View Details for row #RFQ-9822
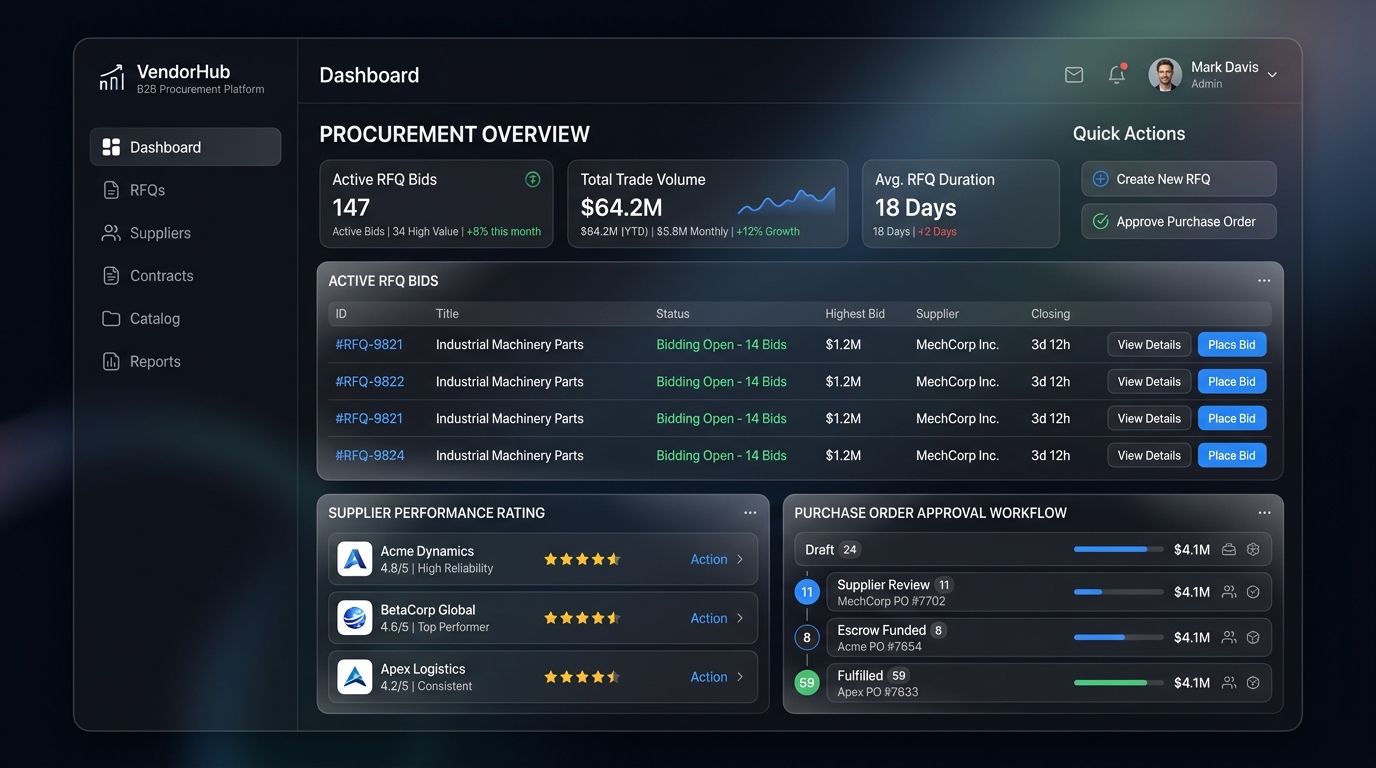Viewport: 1376px width, 768px height. tap(1149, 381)
